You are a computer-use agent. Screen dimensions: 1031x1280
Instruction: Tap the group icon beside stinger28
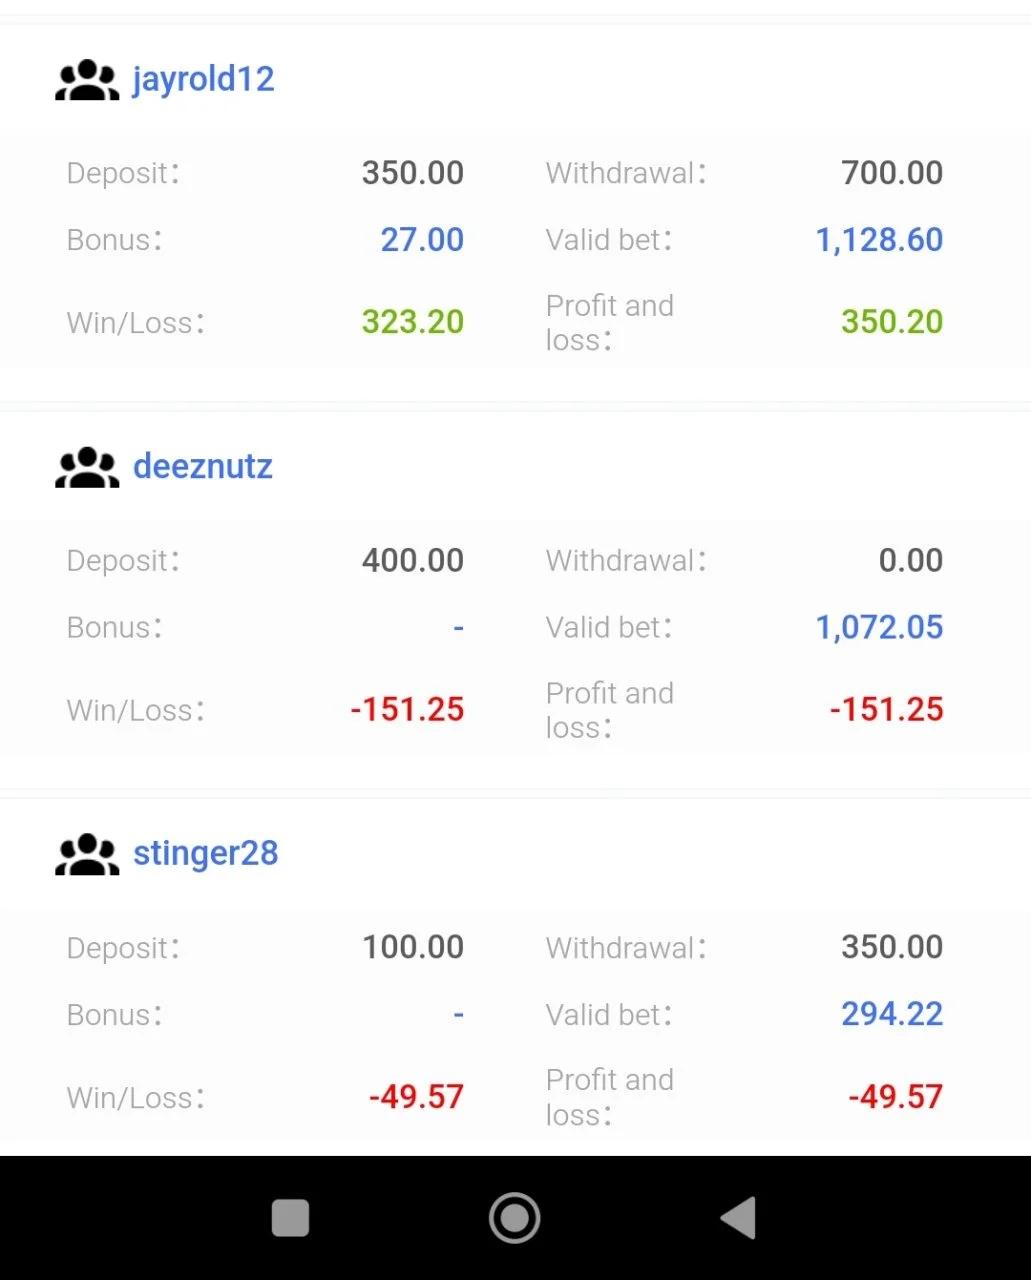point(87,854)
